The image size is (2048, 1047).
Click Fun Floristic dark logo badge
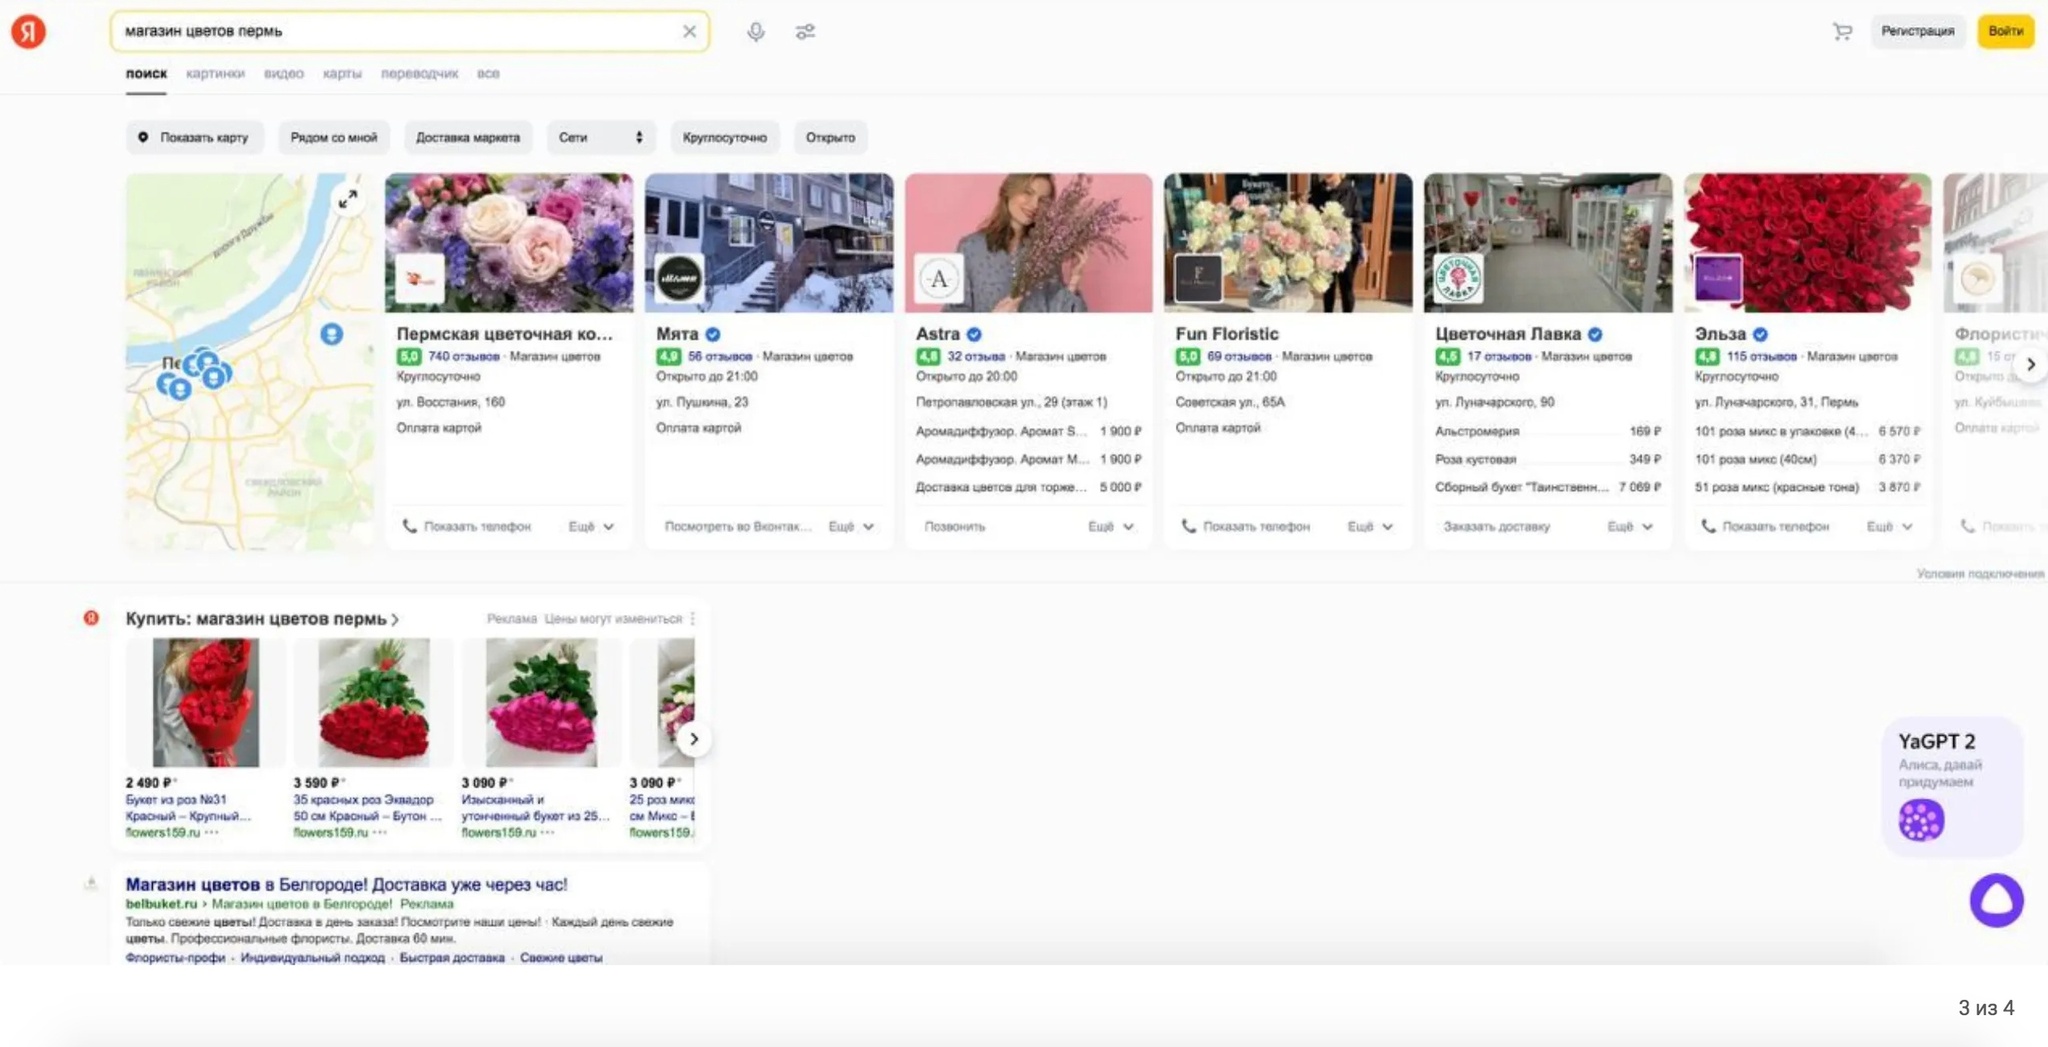click(x=1198, y=278)
